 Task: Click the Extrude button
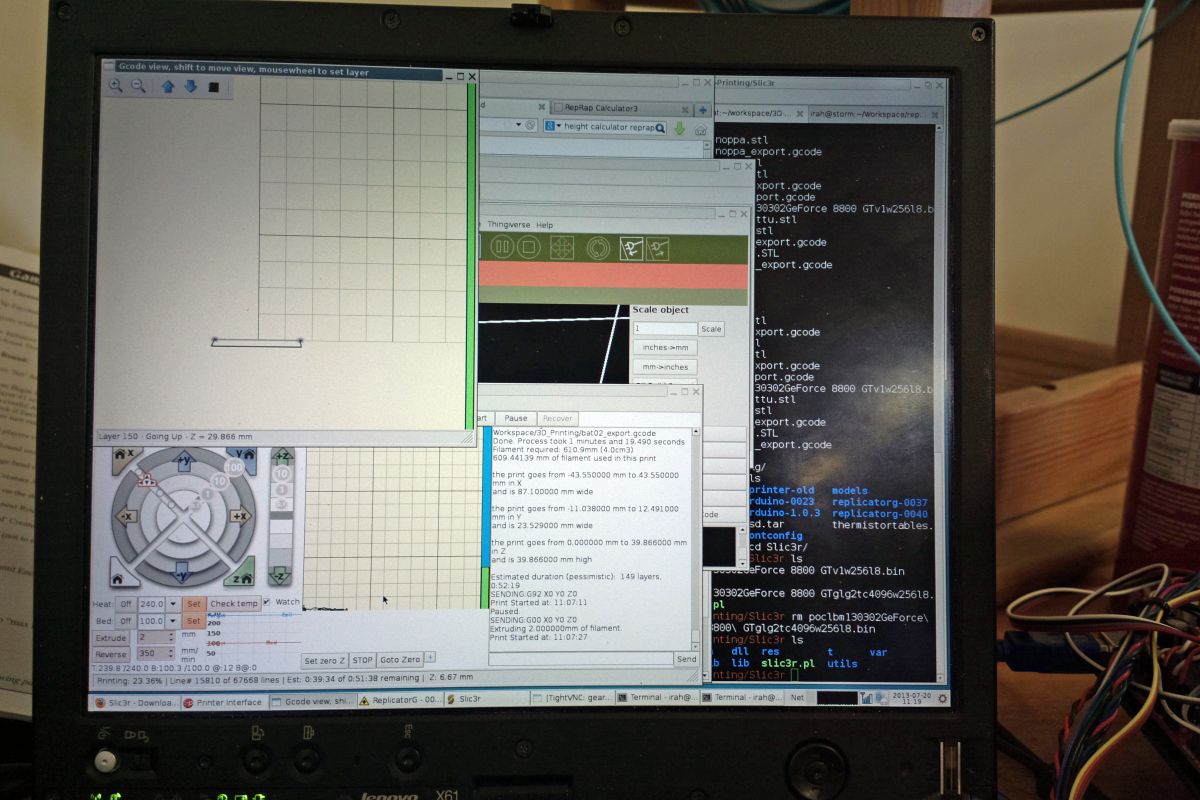click(x=111, y=638)
